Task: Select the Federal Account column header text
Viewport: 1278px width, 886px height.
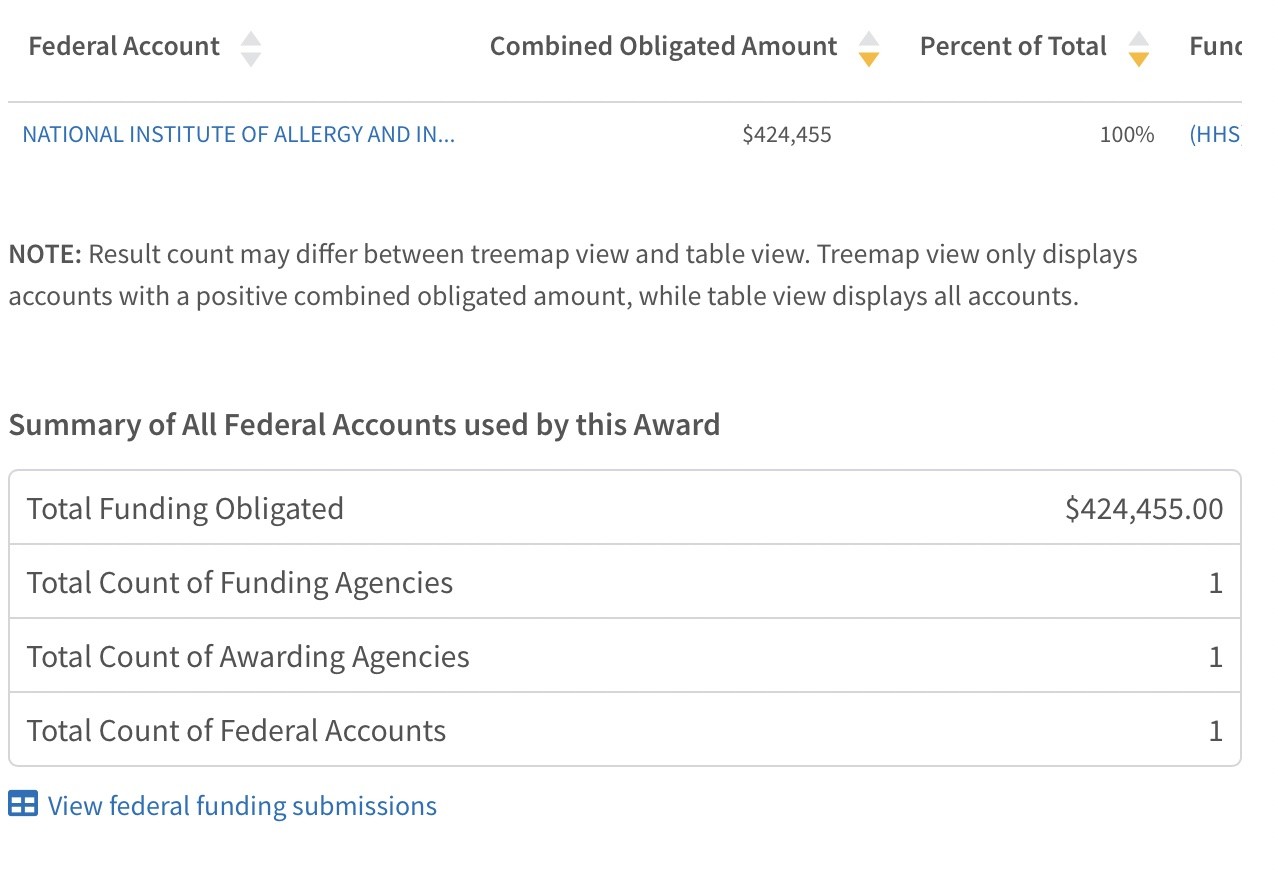Action: (x=124, y=46)
